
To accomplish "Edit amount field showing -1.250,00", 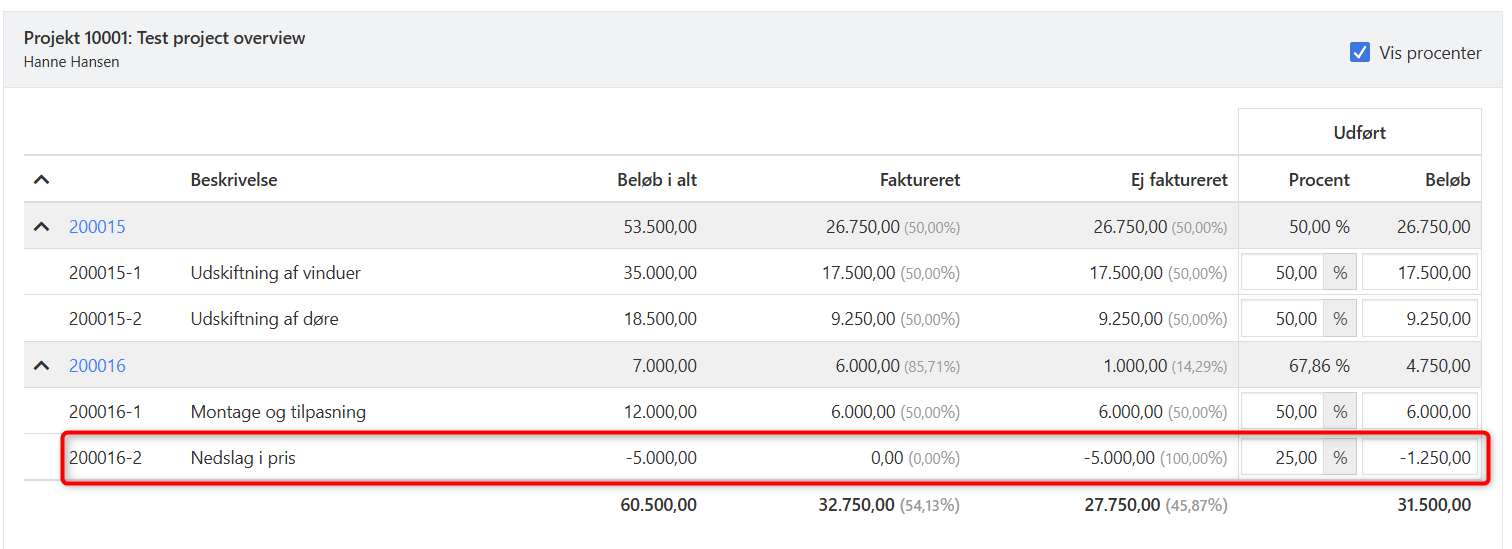I will click(x=1420, y=458).
